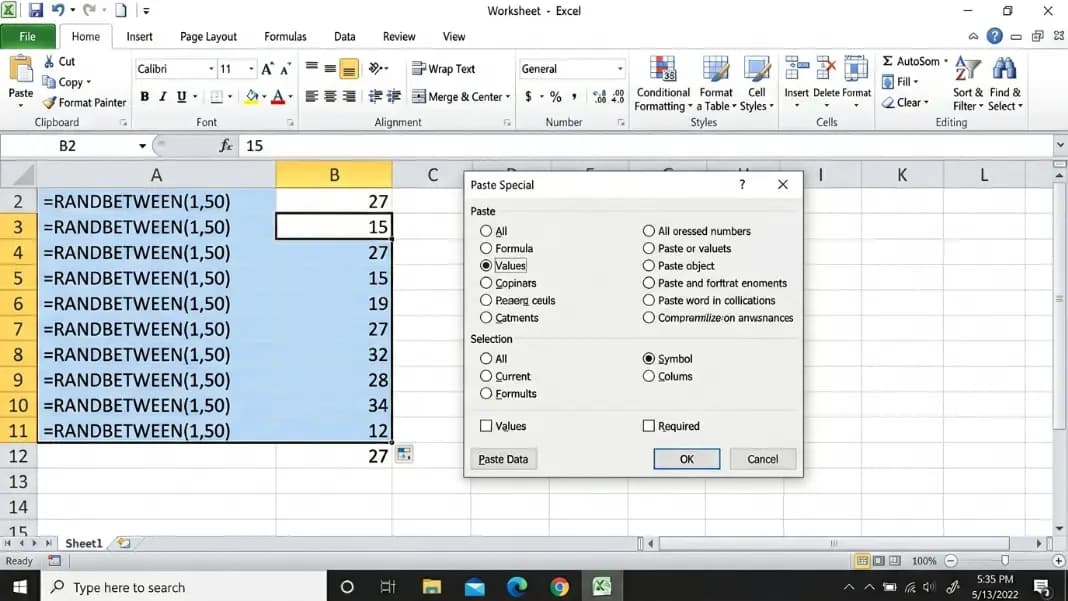Click the Paste Data button
The image size is (1068, 601).
[x=503, y=459]
